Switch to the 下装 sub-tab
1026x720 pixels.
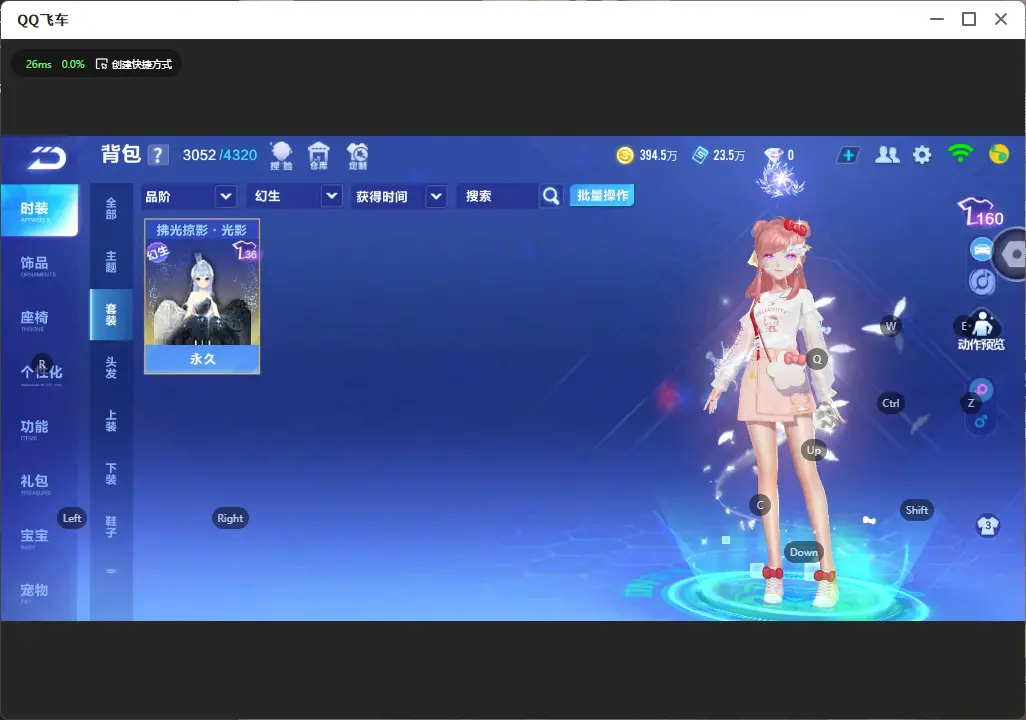pos(111,474)
